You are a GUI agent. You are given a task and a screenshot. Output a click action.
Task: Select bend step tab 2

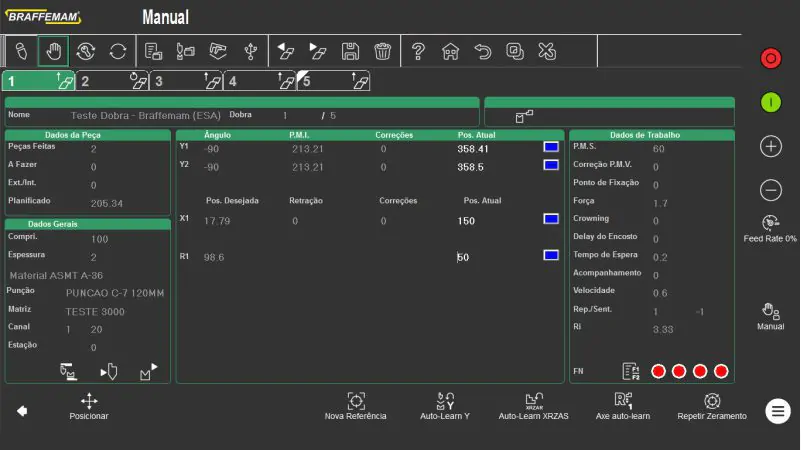[x=112, y=81]
